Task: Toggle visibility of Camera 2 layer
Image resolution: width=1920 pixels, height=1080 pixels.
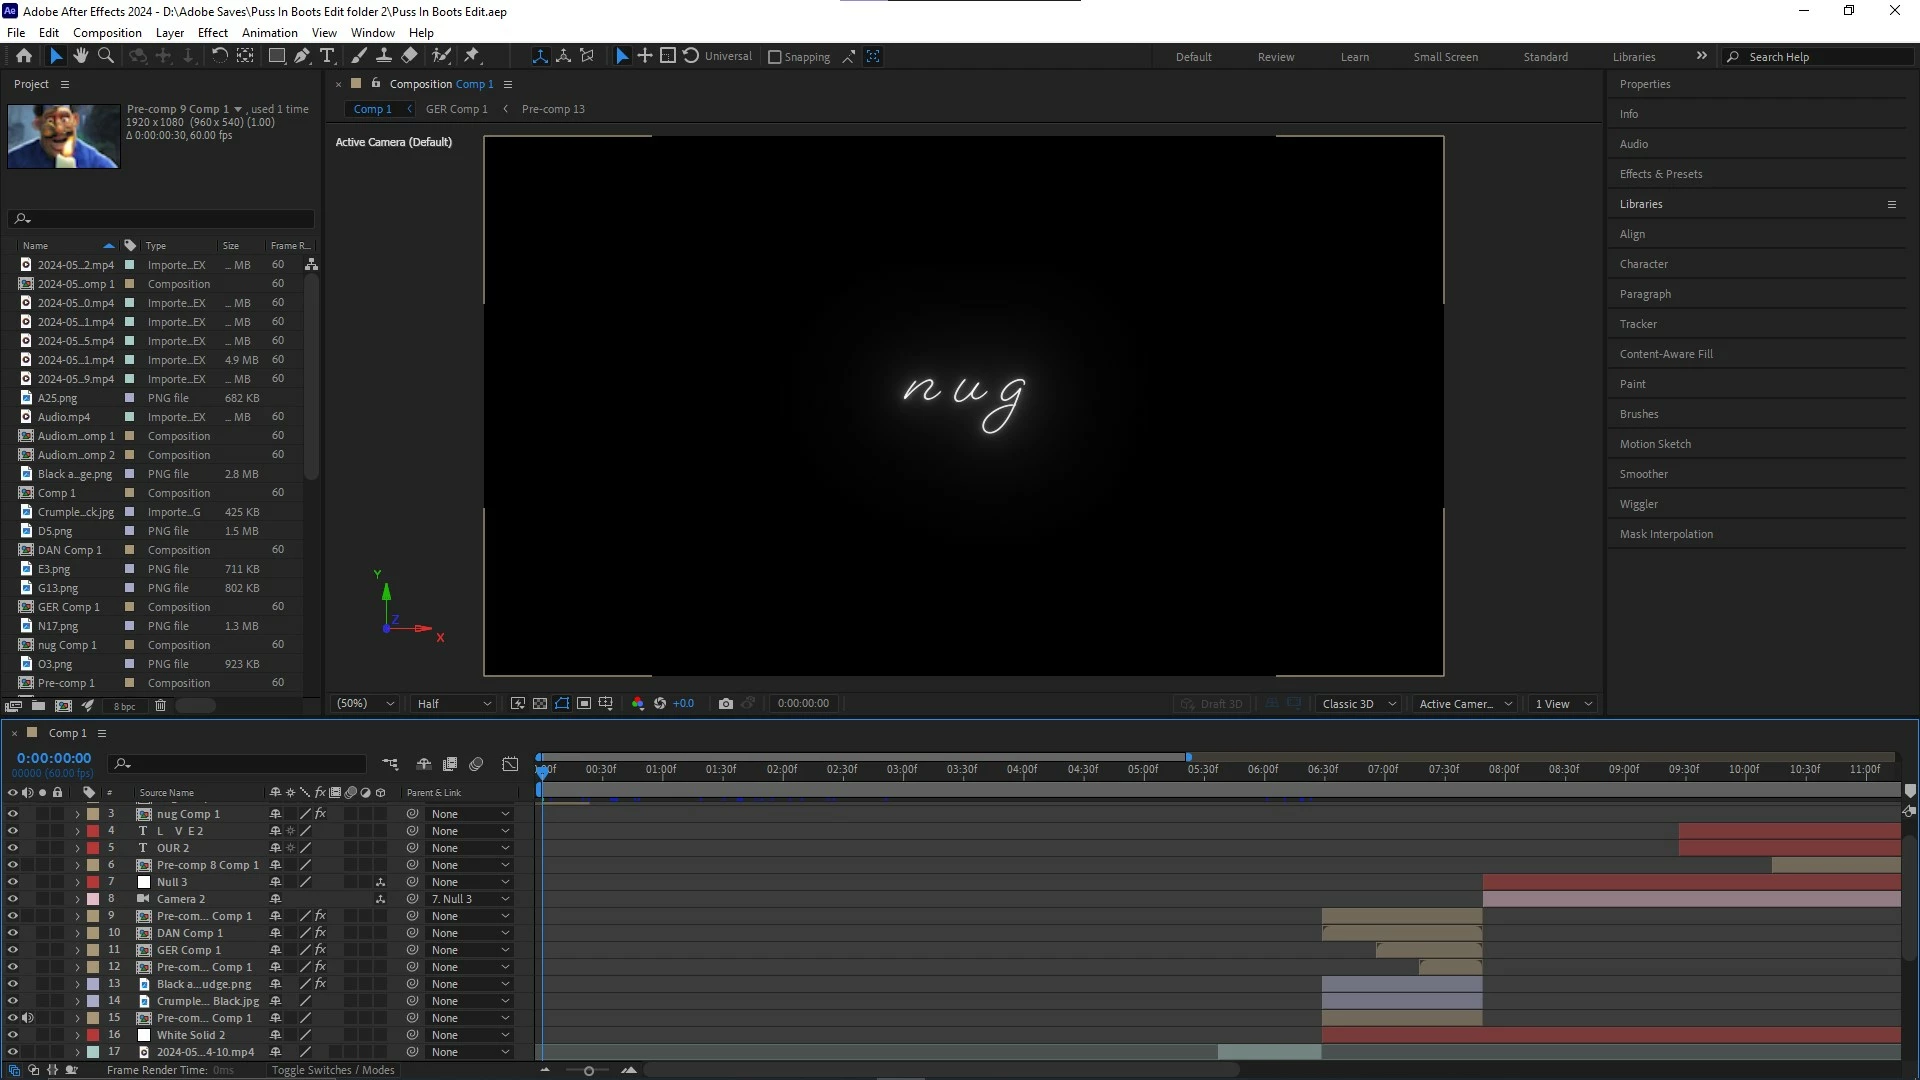Action: (x=13, y=899)
